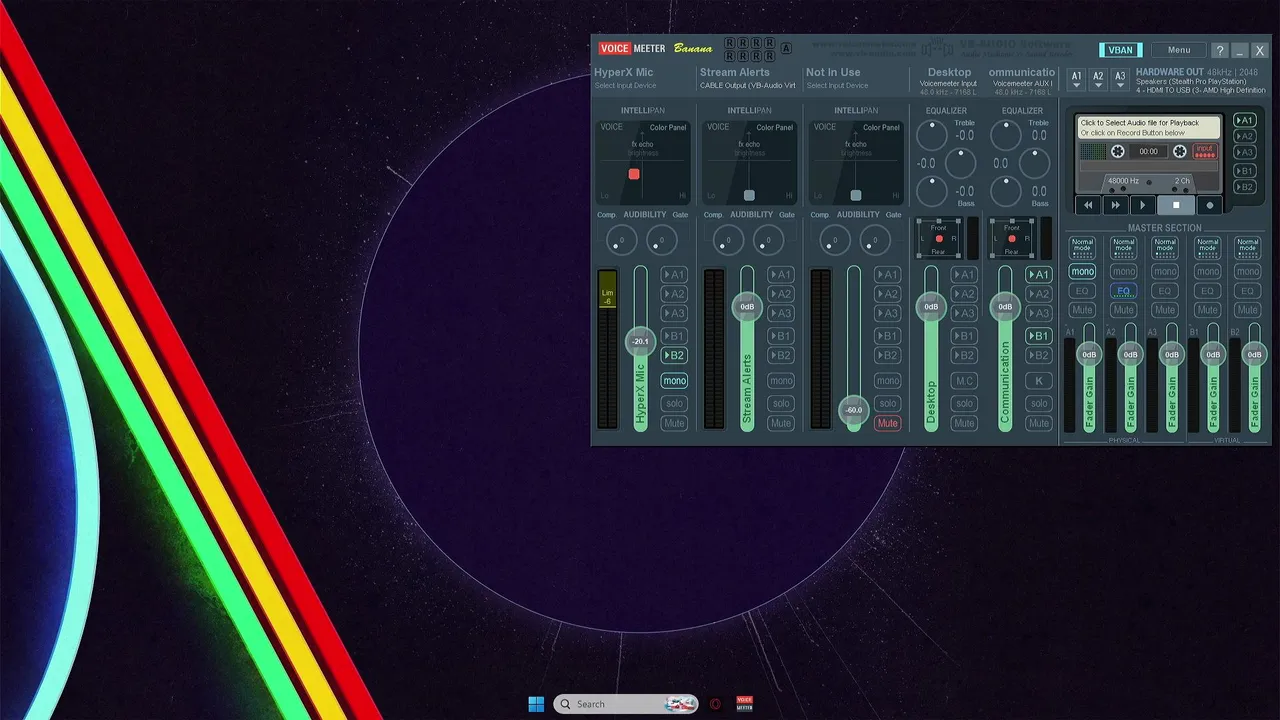
Task: Change Normal mode on bus A3
Action: (1165, 248)
